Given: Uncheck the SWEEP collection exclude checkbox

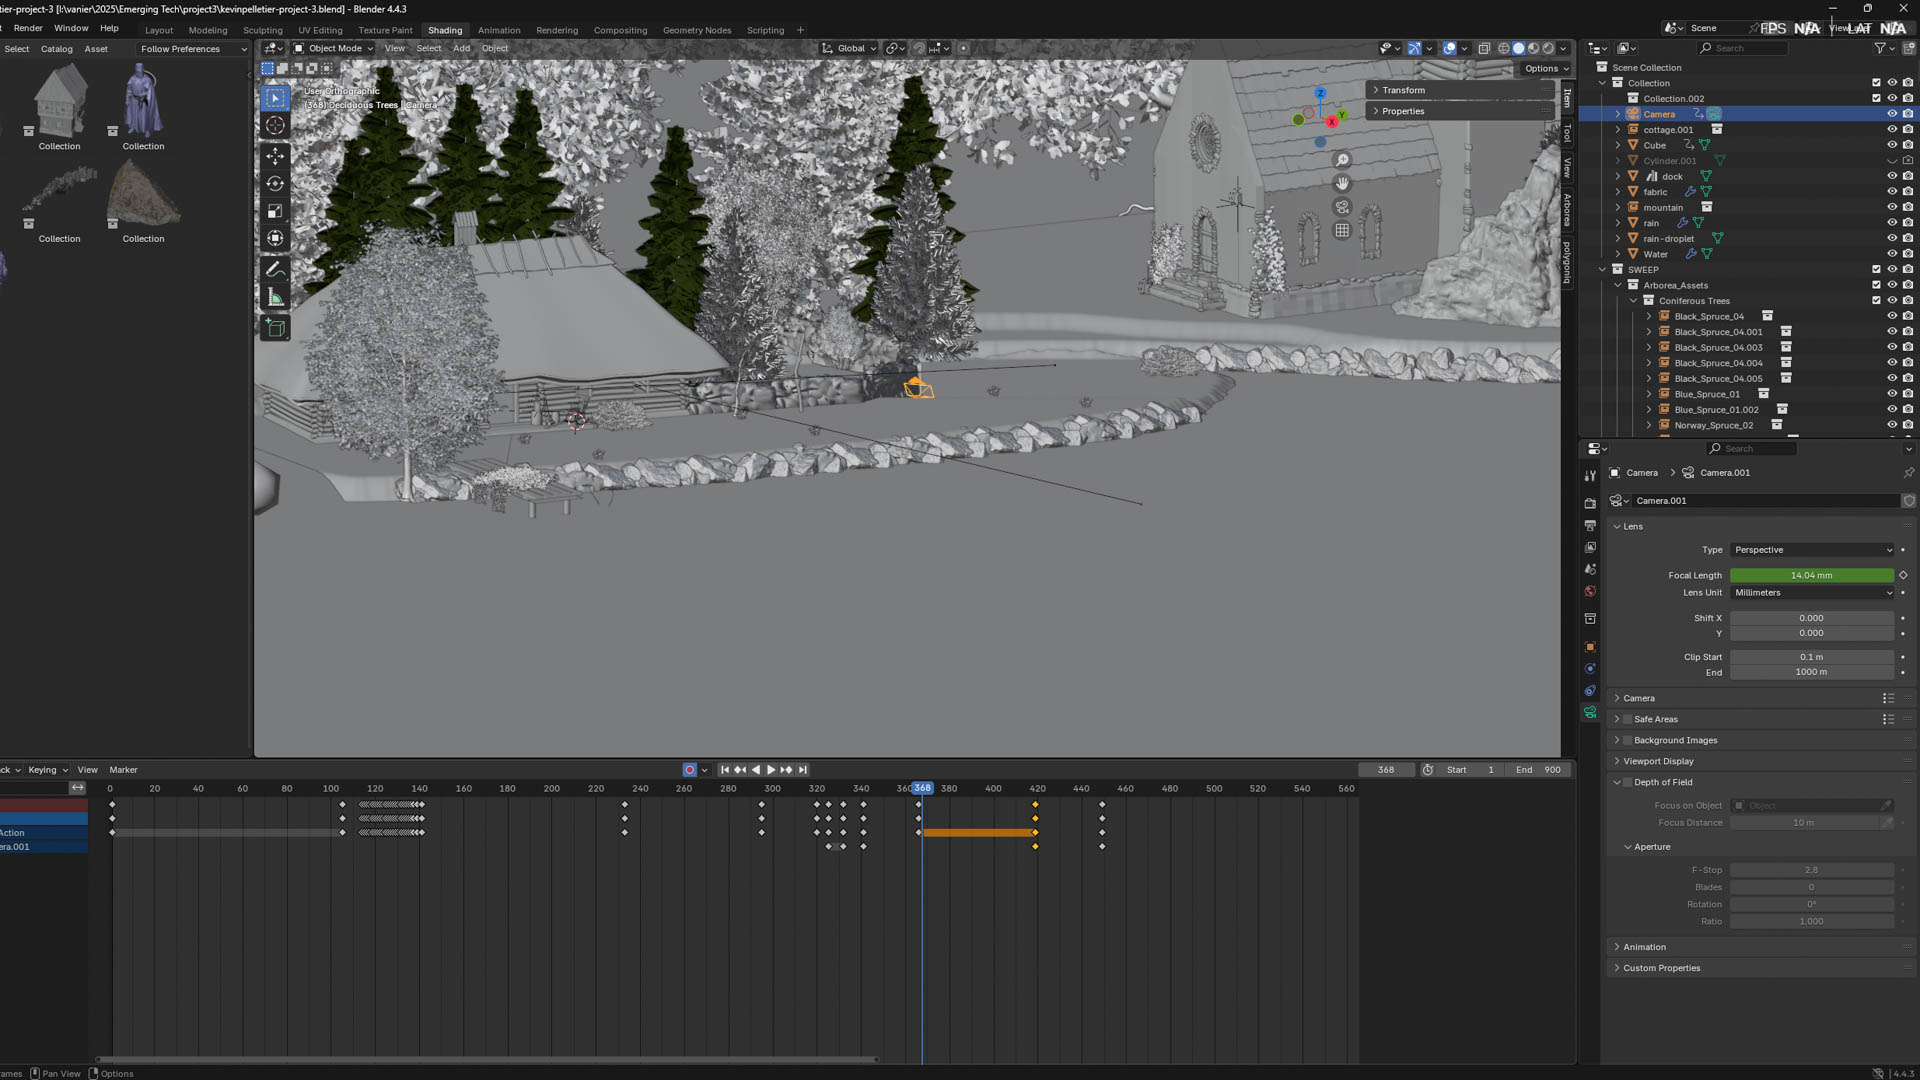Looking at the screenshot, I should pos(1876,269).
